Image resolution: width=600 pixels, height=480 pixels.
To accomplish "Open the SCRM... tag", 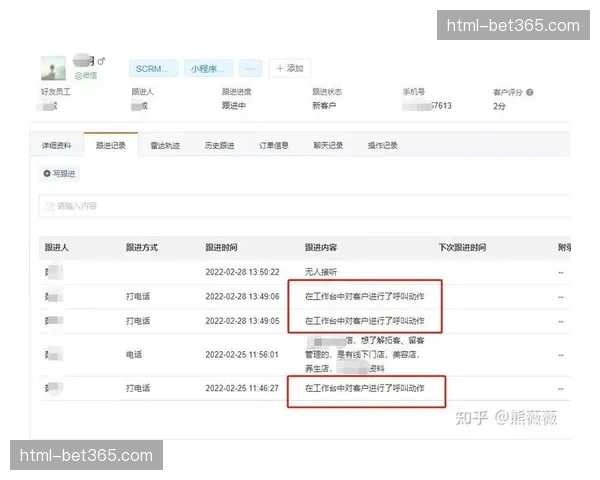I will point(153,69).
